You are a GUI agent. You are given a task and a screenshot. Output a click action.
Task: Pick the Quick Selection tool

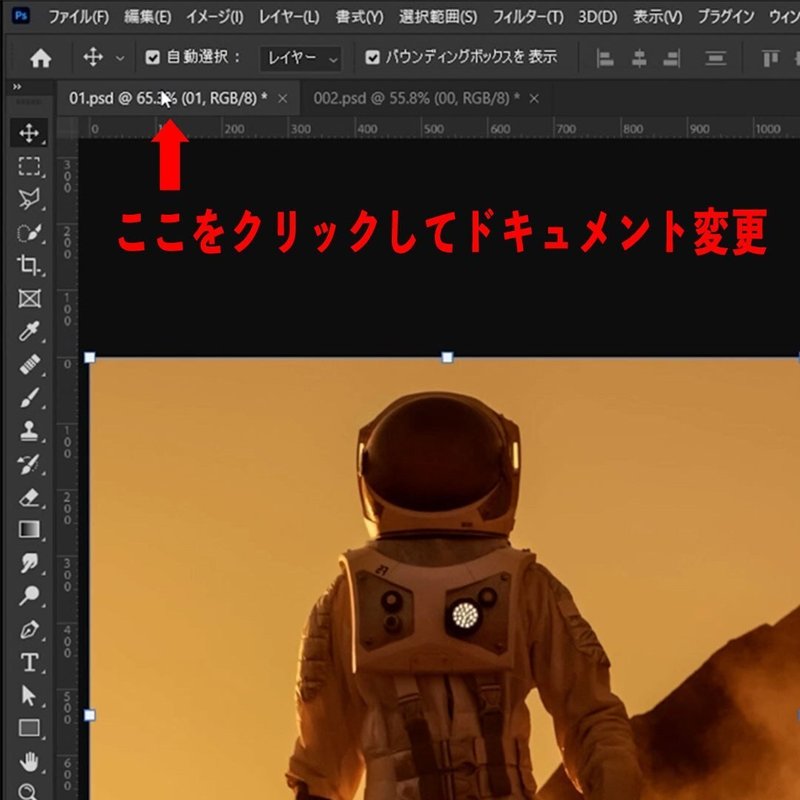pyautogui.click(x=29, y=233)
